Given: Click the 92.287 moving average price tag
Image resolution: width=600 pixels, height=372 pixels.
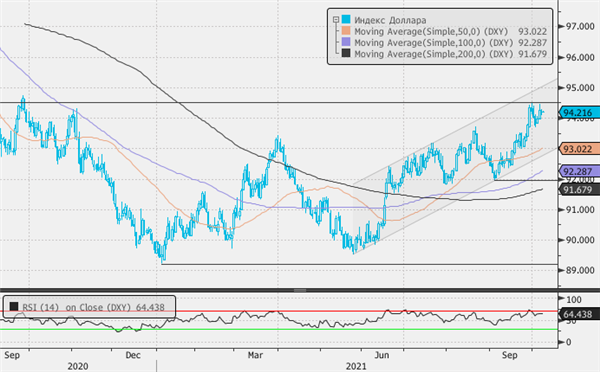Looking at the screenshot, I should coord(579,171).
